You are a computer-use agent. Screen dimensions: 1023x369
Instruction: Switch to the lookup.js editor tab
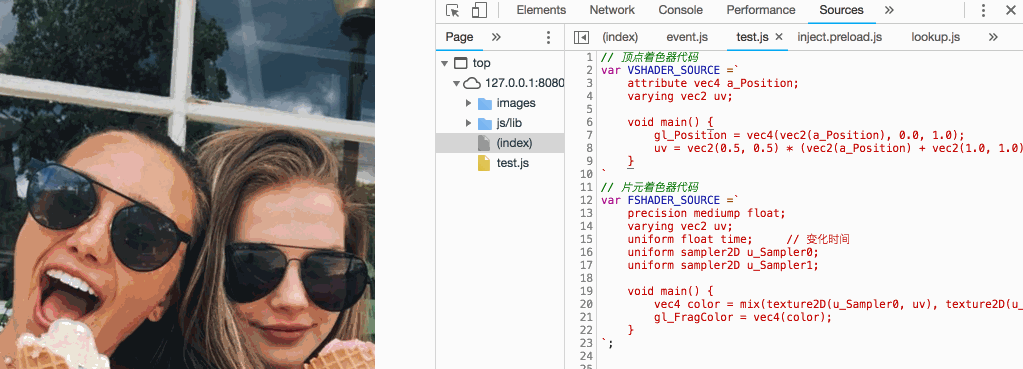tap(936, 37)
